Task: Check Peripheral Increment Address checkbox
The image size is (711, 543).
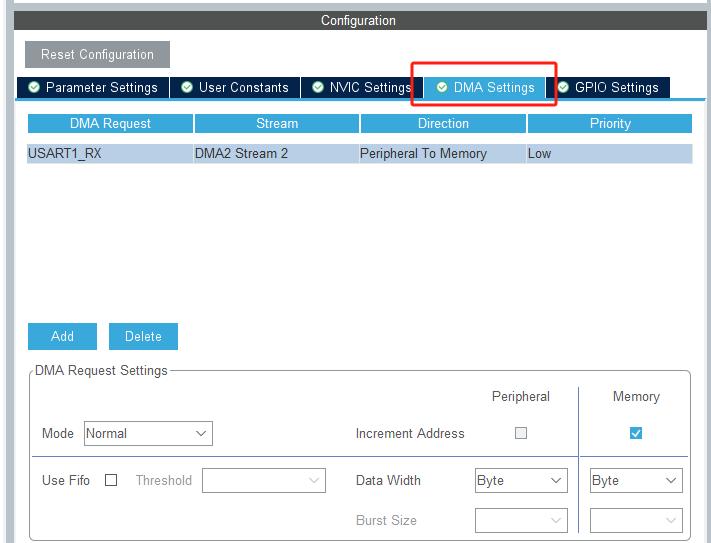Action: [x=520, y=433]
